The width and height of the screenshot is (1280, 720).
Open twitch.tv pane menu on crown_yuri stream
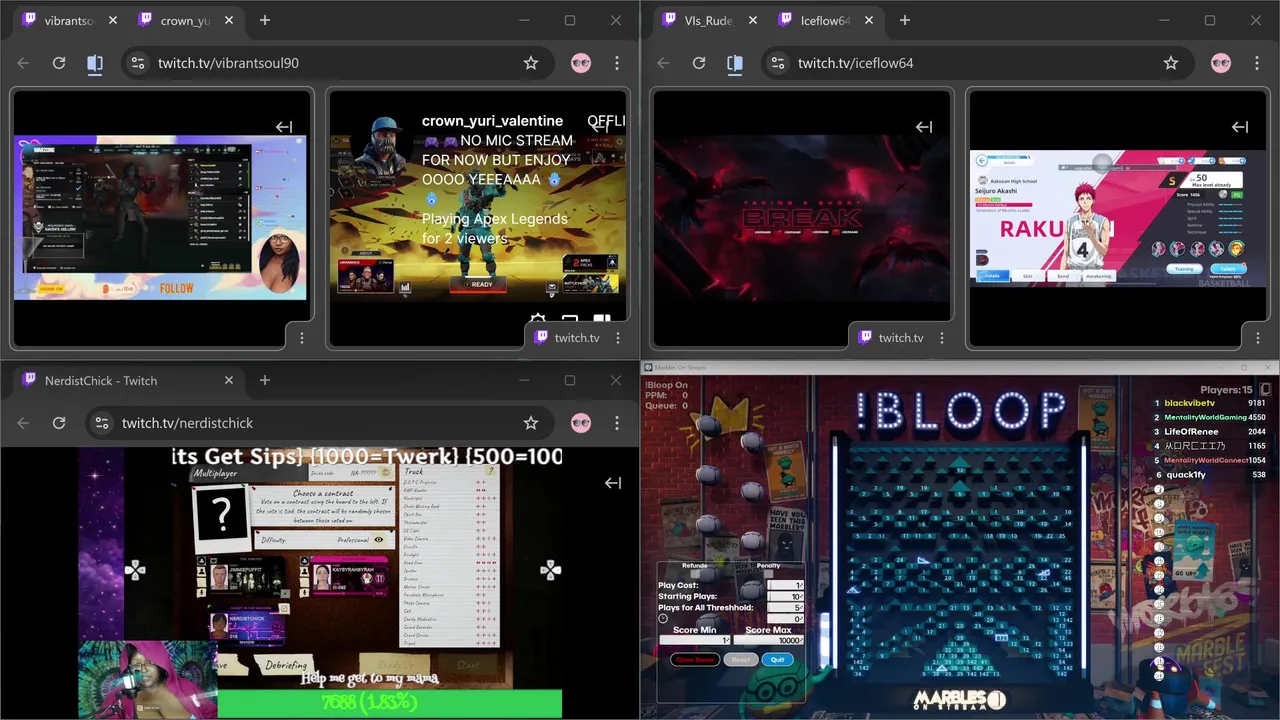(x=618, y=338)
